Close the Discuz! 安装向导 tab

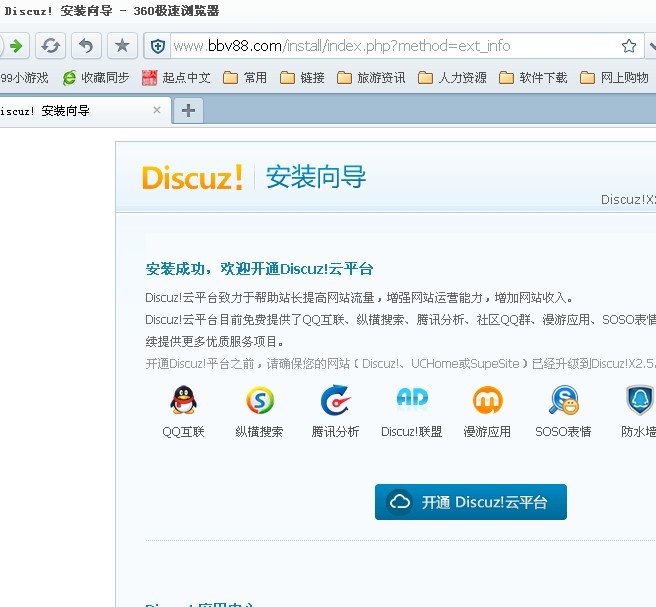click(x=157, y=110)
